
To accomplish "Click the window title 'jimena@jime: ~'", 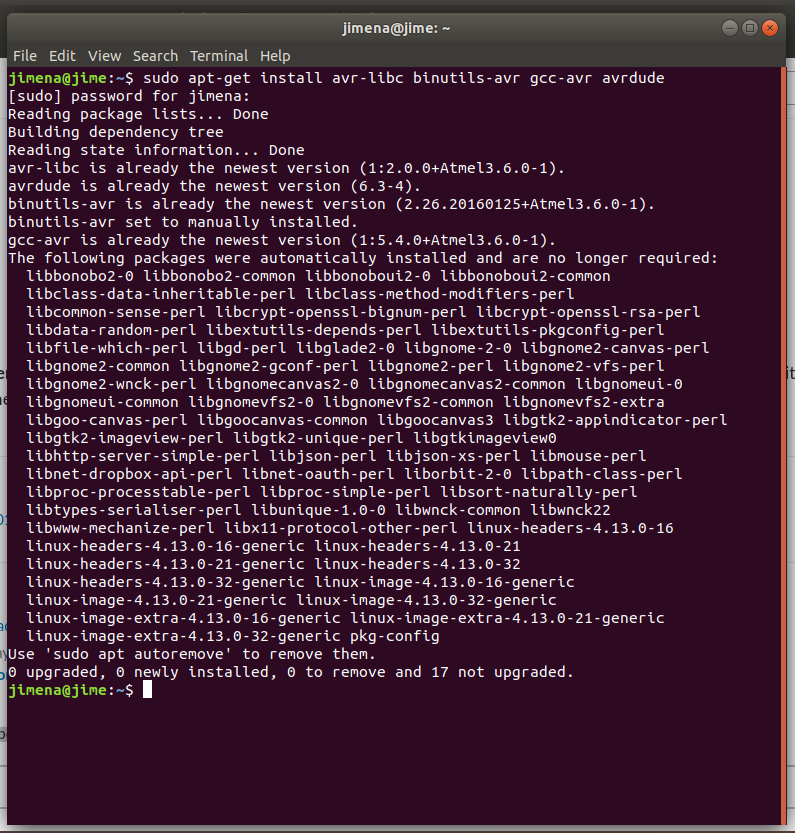I will coord(396,28).
